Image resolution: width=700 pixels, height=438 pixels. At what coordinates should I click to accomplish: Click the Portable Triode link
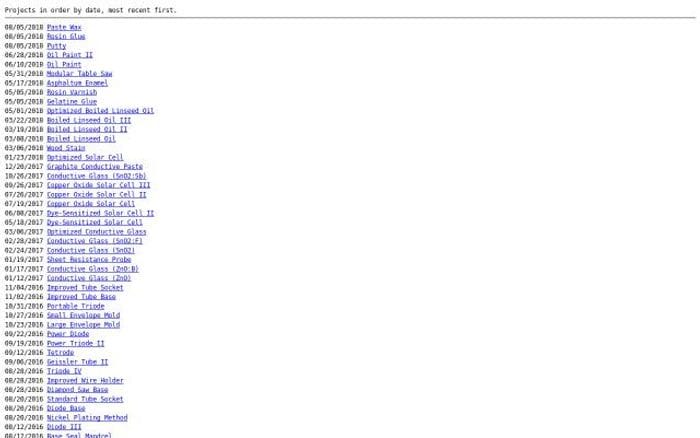[x=75, y=306]
